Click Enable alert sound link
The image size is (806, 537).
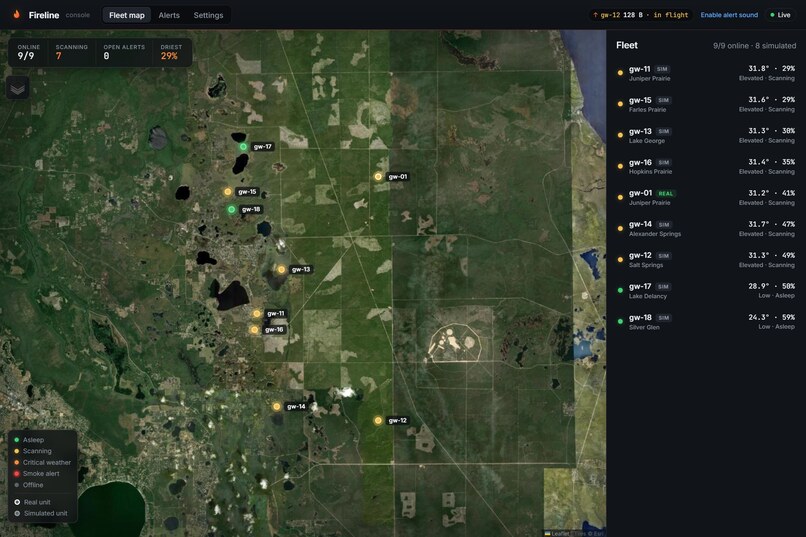(x=729, y=15)
